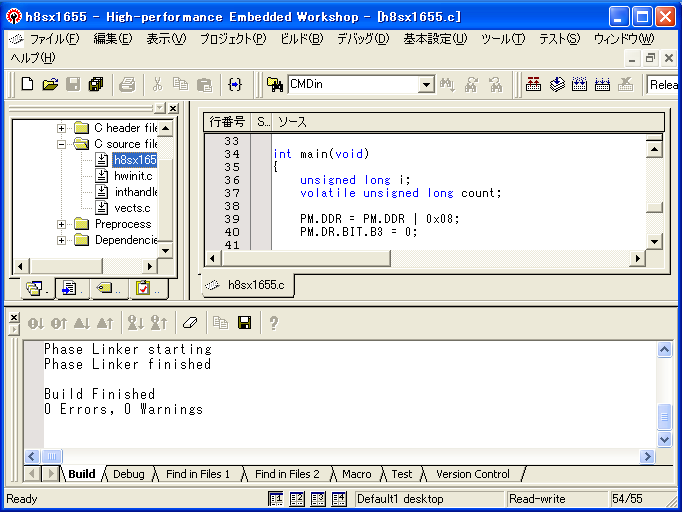This screenshot has width=682, height=512.
Task: Open the workspace pane dropdown arrow
Action: click(160, 108)
